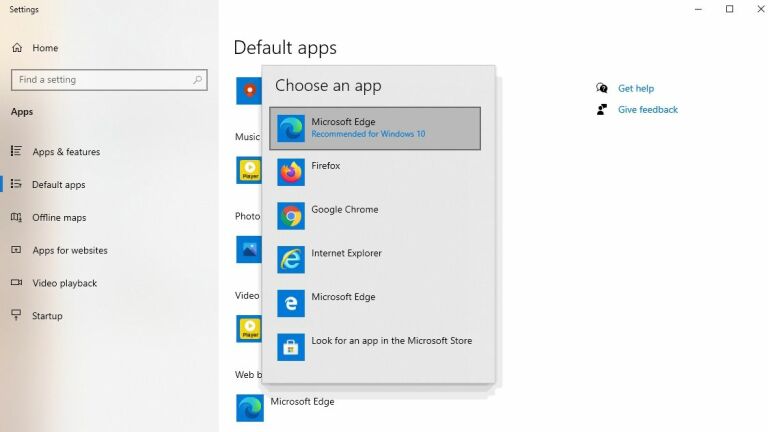
Task: Click the Video player yellow app icon
Action: (x=249, y=329)
